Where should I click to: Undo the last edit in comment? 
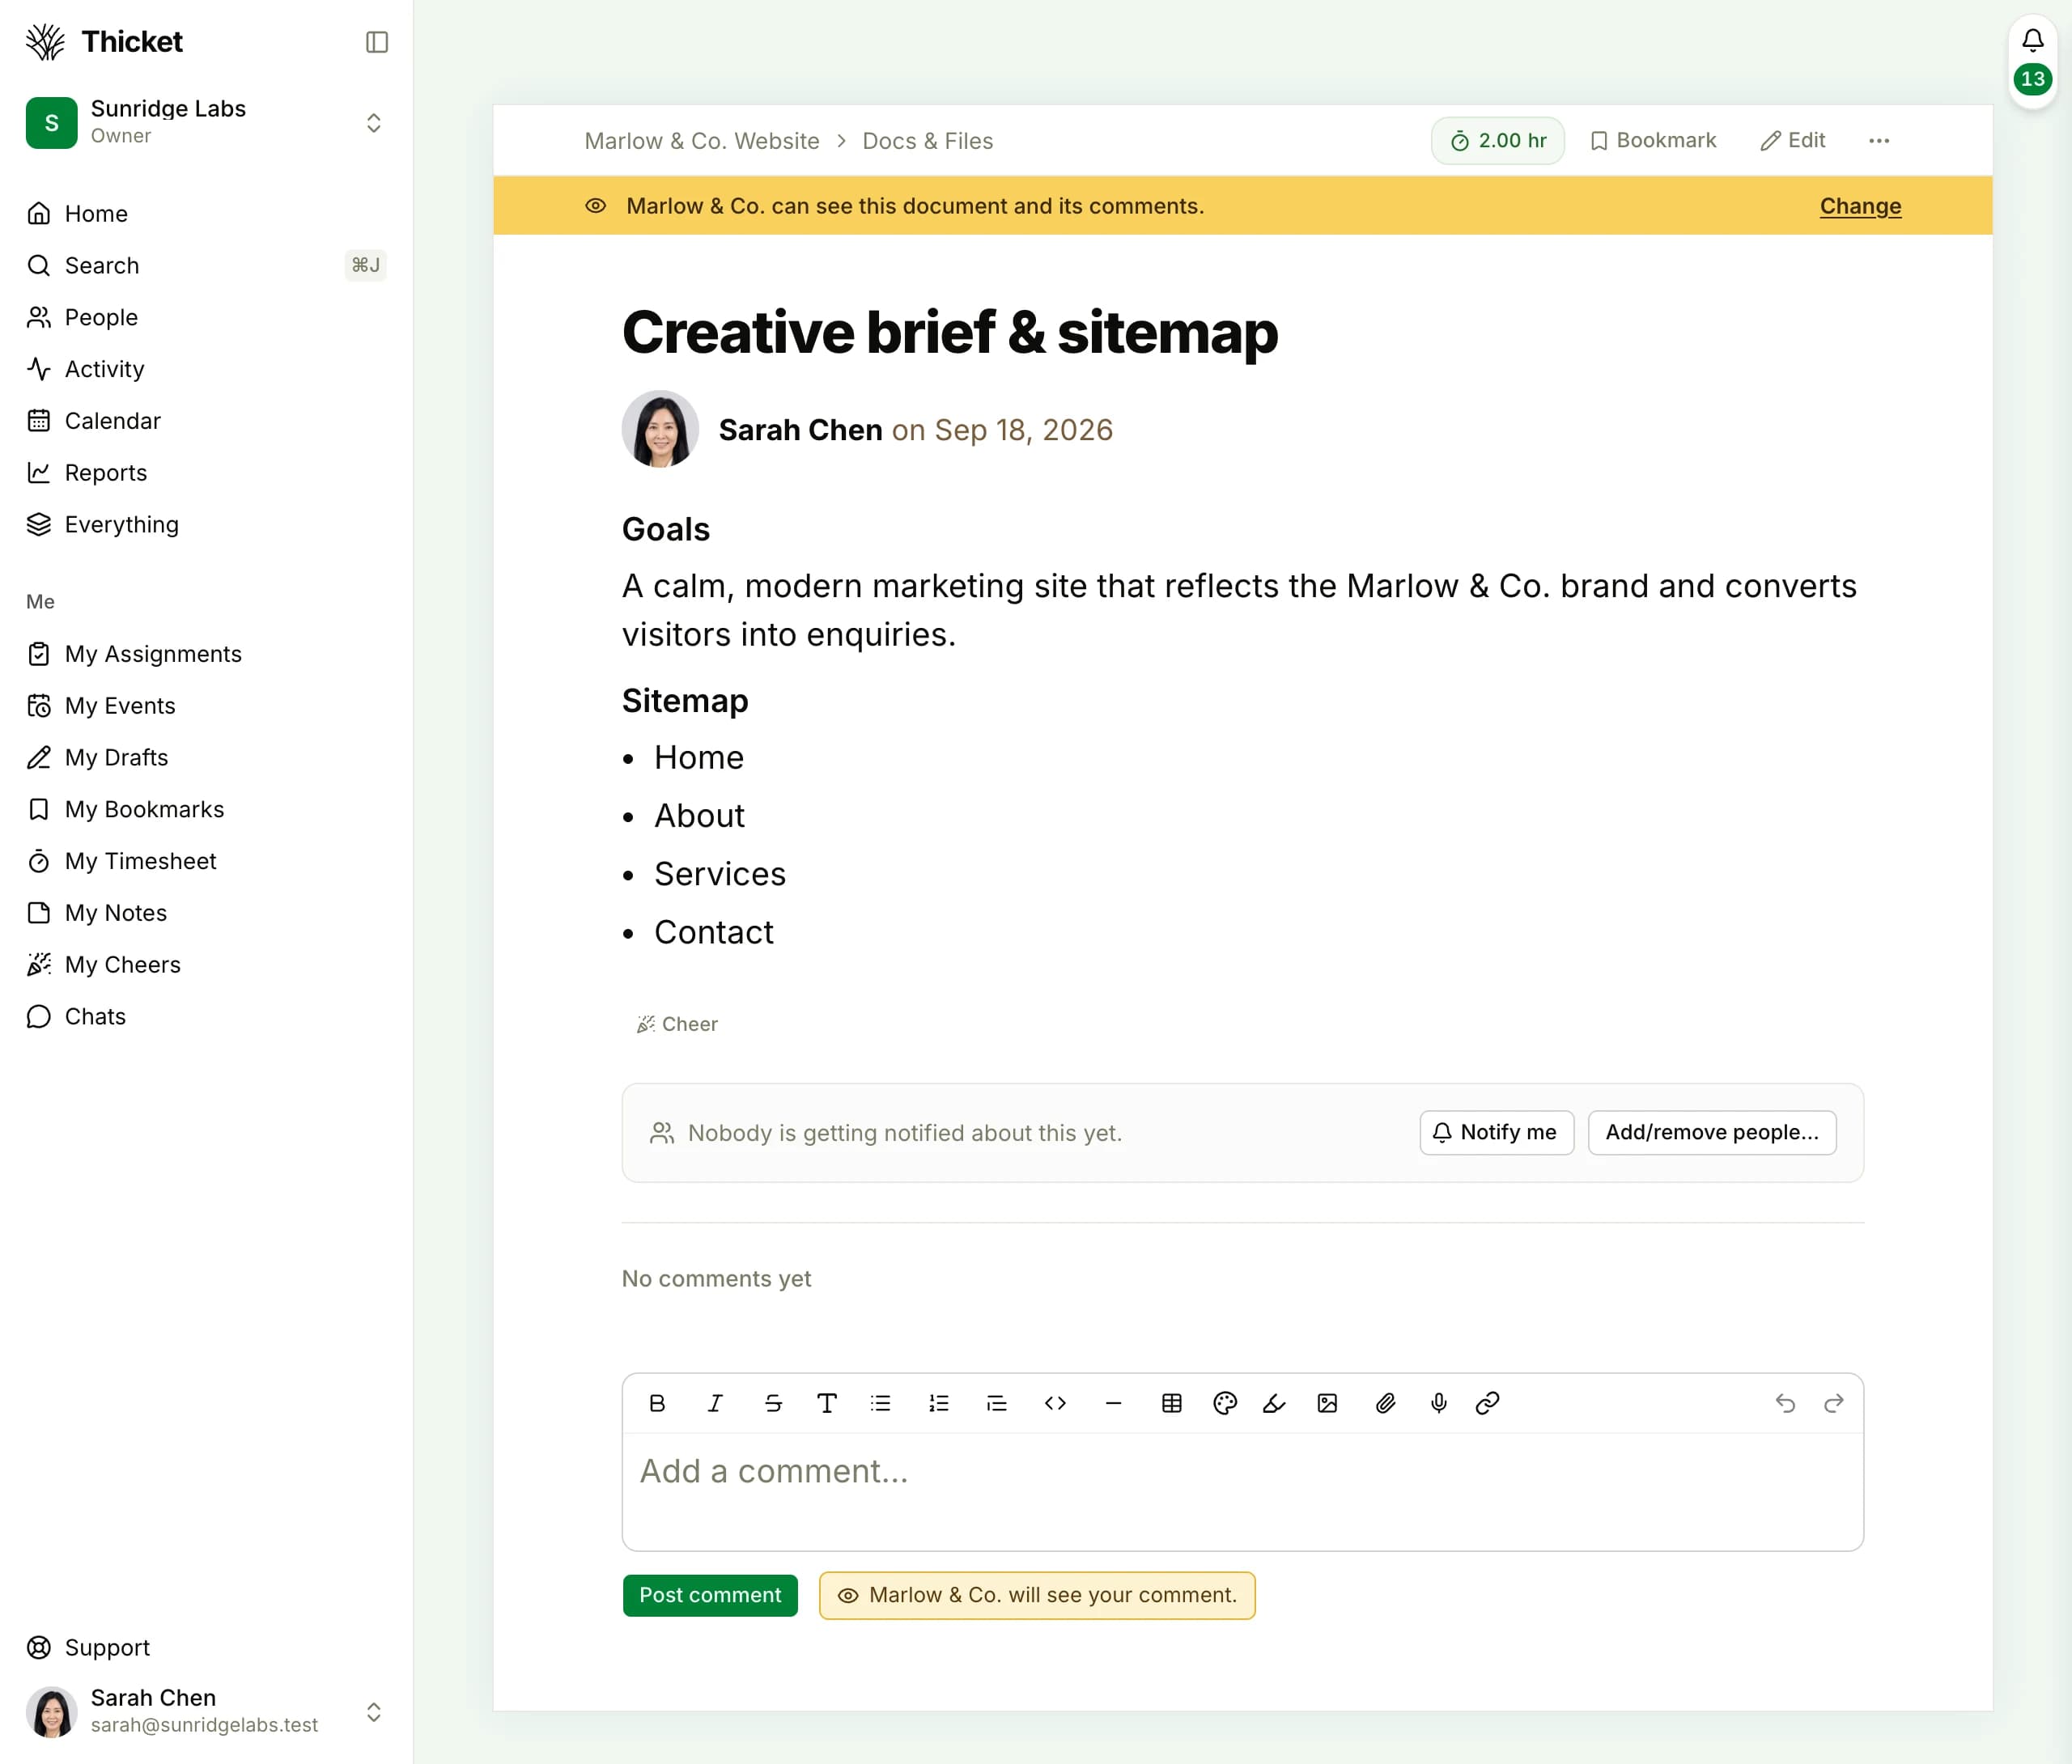tap(1785, 1403)
